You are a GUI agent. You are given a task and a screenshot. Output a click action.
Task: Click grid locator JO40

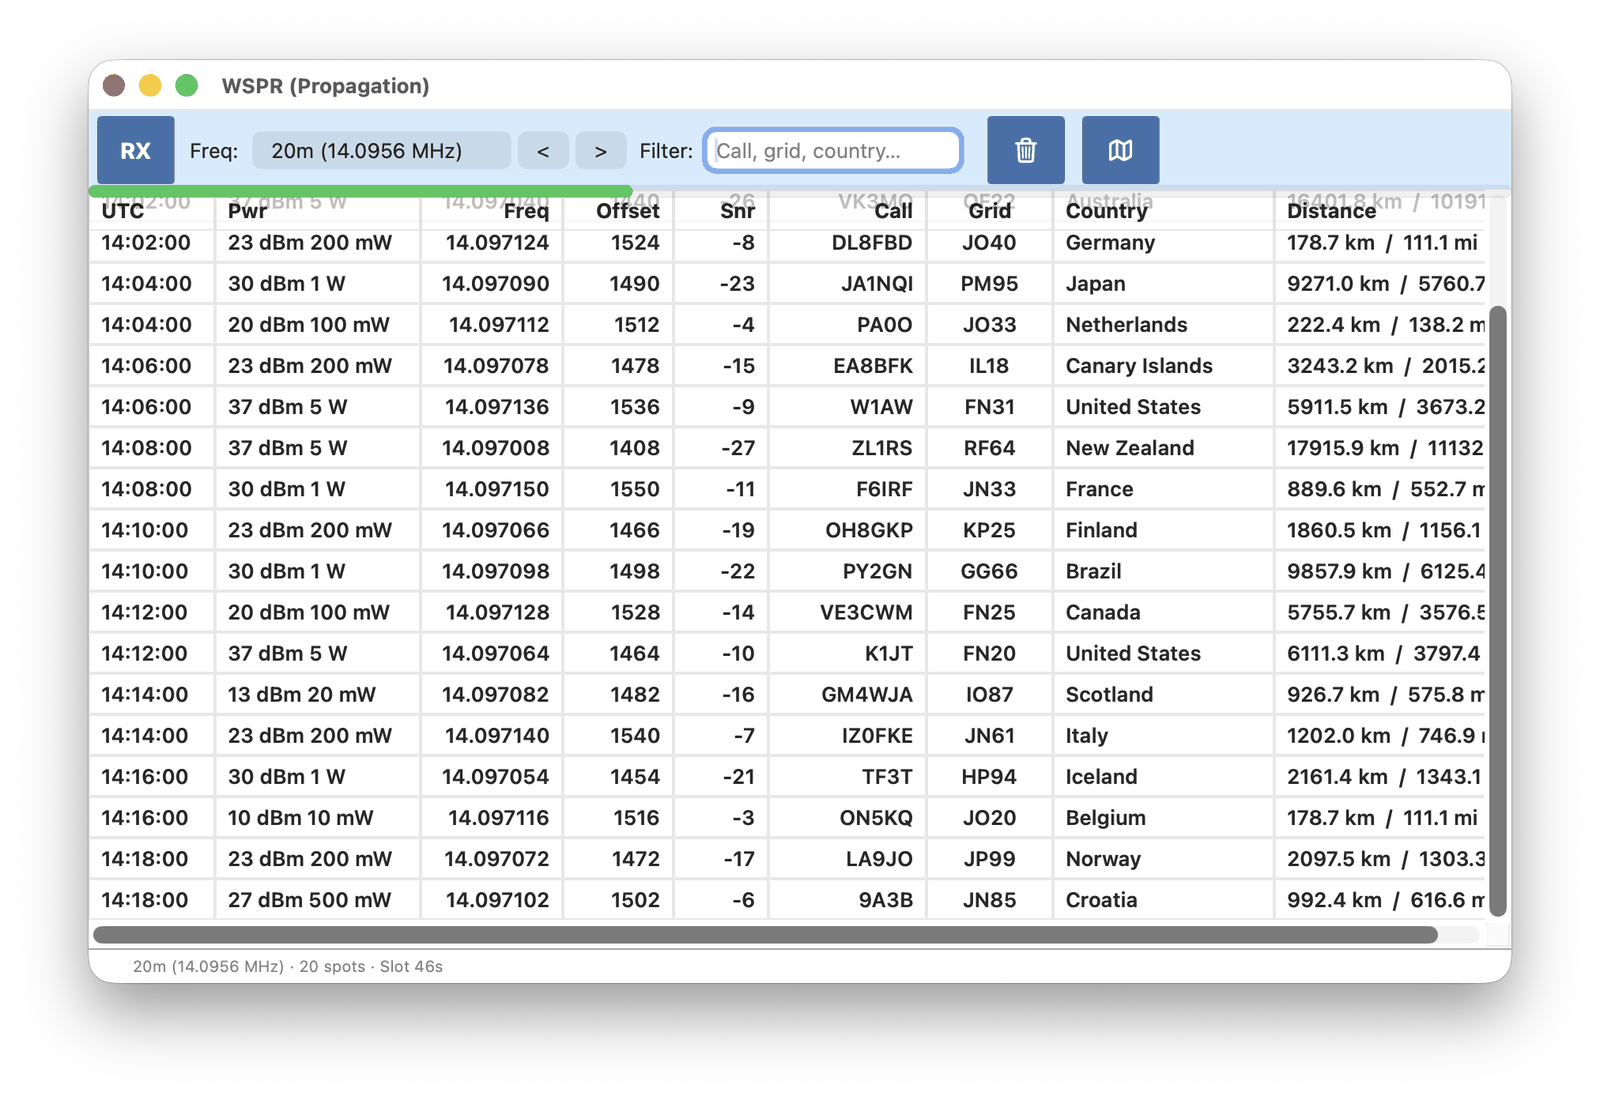coord(989,243)
